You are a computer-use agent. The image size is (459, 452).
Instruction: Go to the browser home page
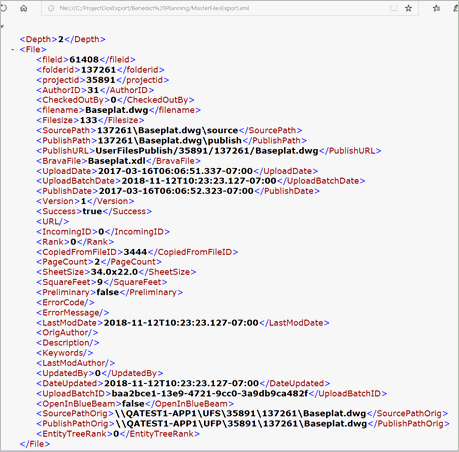pyautogui.click(x=24, y=8)
